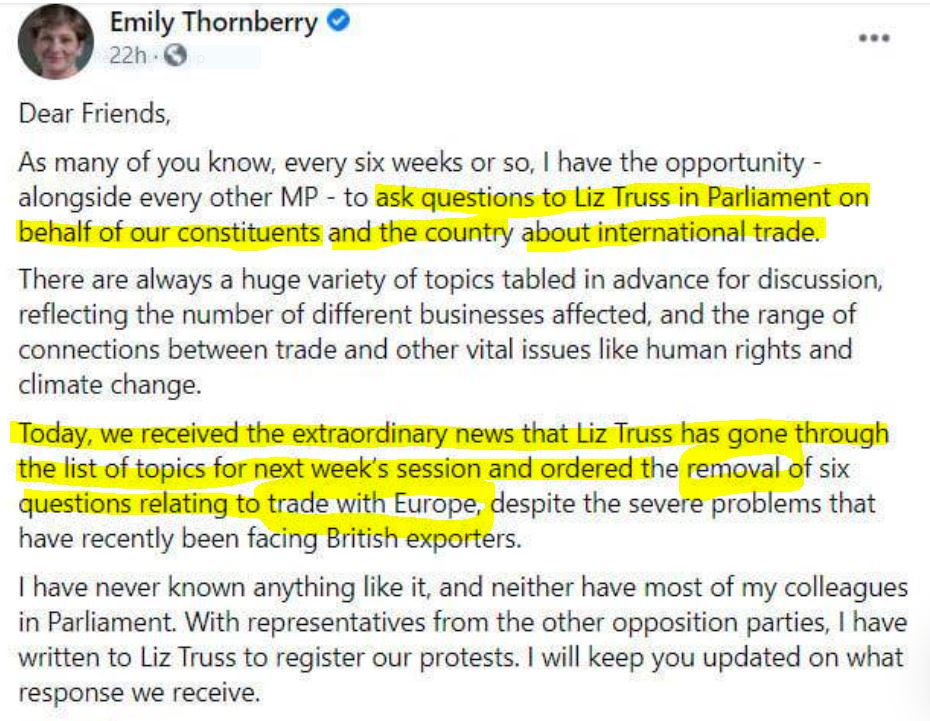Click the highlighted phrase 'behalf of our constituents'
The width and height of the screenshot is (930, 721).
pos(170,232)
